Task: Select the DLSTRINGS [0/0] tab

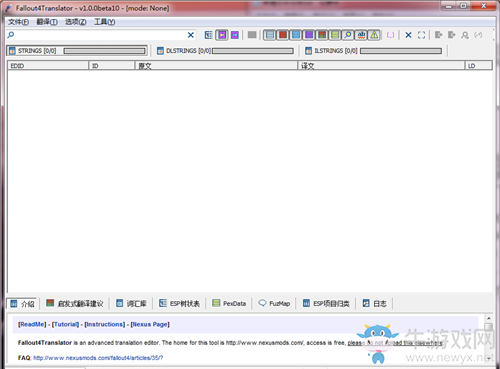Action: point(225,51)
